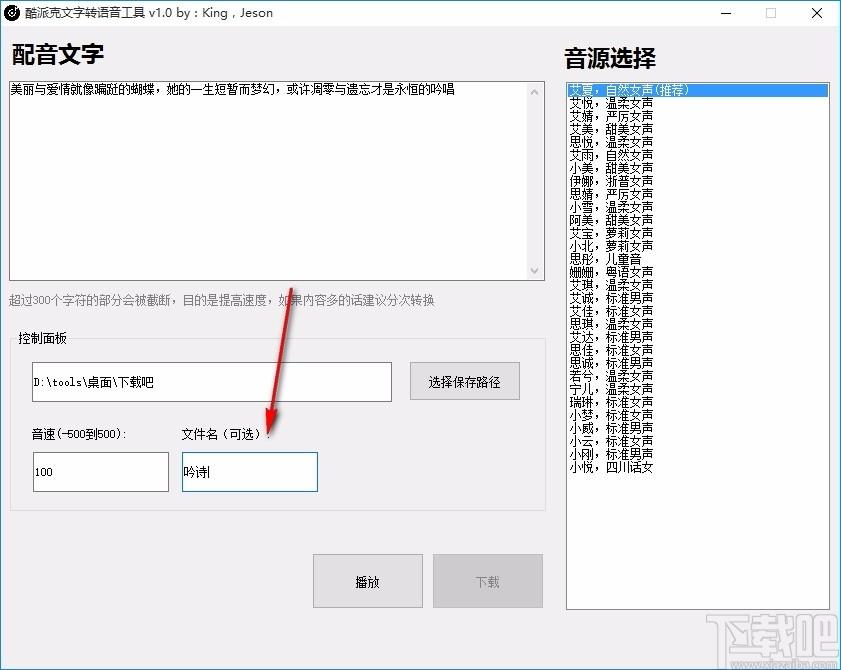Screen dimensions: 841x670
Task: Select voice 思悦,温柔女声
Action: click(x=697, y=142)
